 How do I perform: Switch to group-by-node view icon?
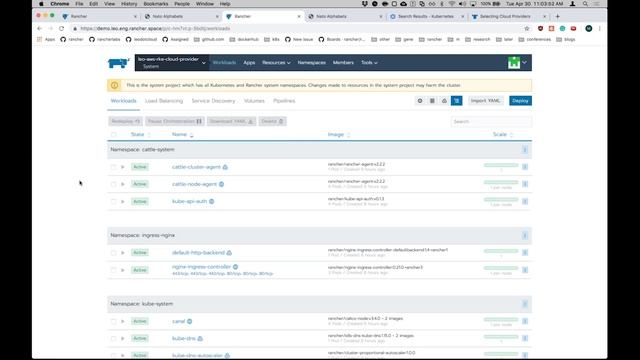444,101
